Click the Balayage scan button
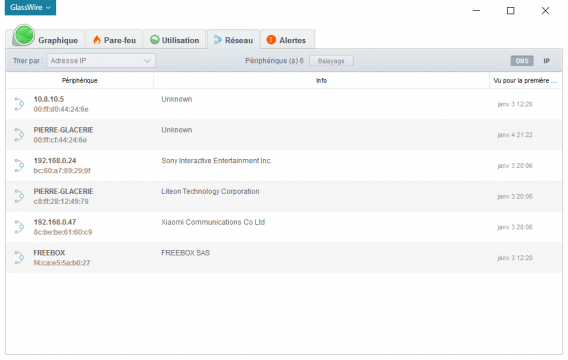 coord(331,61)
